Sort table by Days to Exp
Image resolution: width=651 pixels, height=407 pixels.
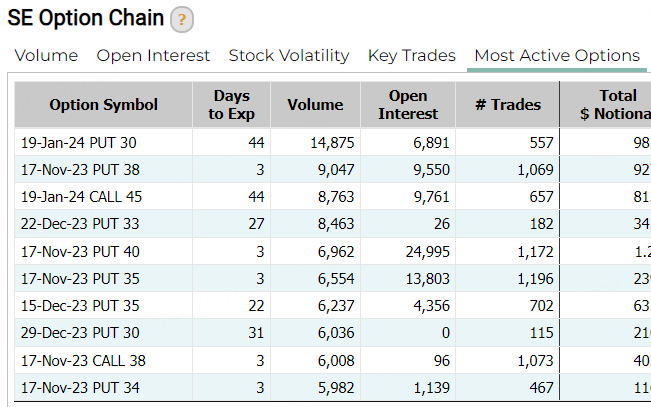pos(232,105)
